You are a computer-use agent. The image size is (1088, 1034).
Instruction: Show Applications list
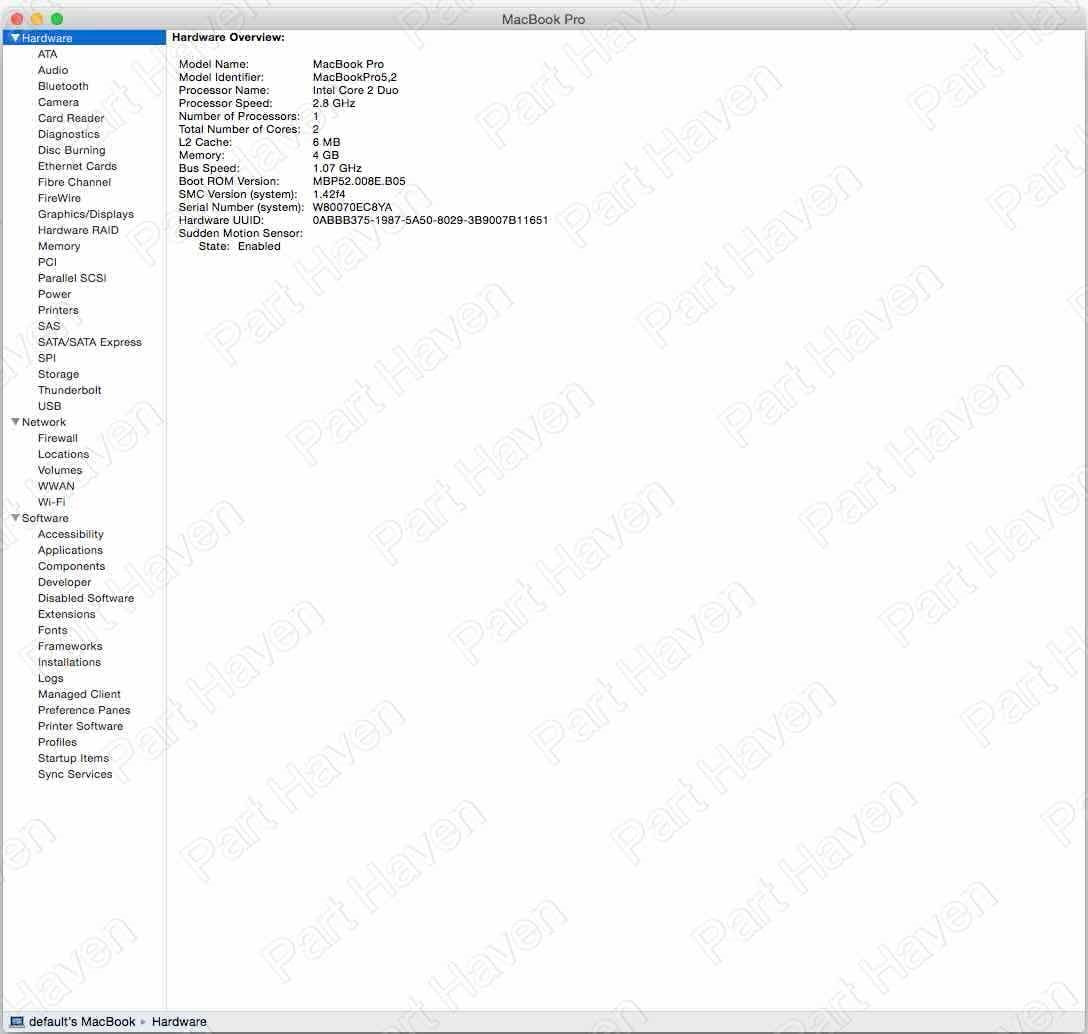[70, 550]
